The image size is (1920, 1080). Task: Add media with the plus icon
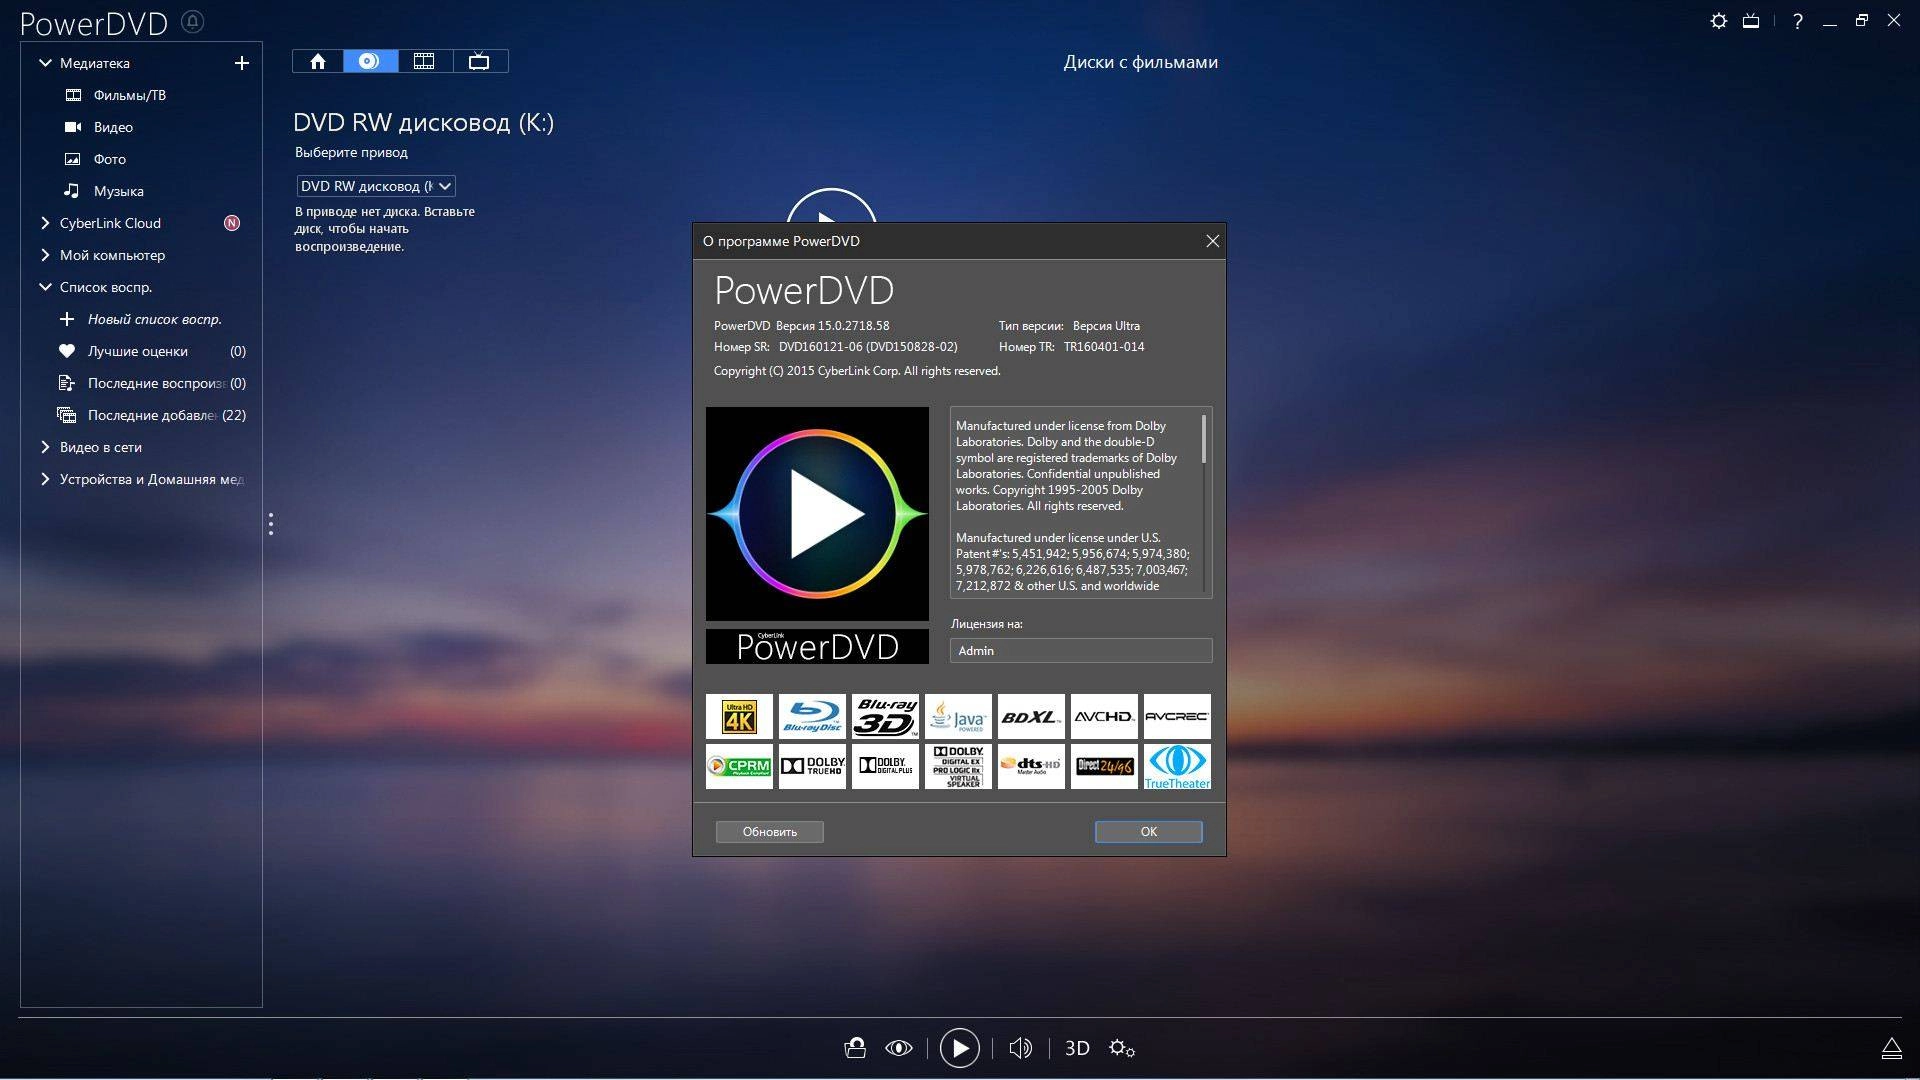[x=241, y=63]
